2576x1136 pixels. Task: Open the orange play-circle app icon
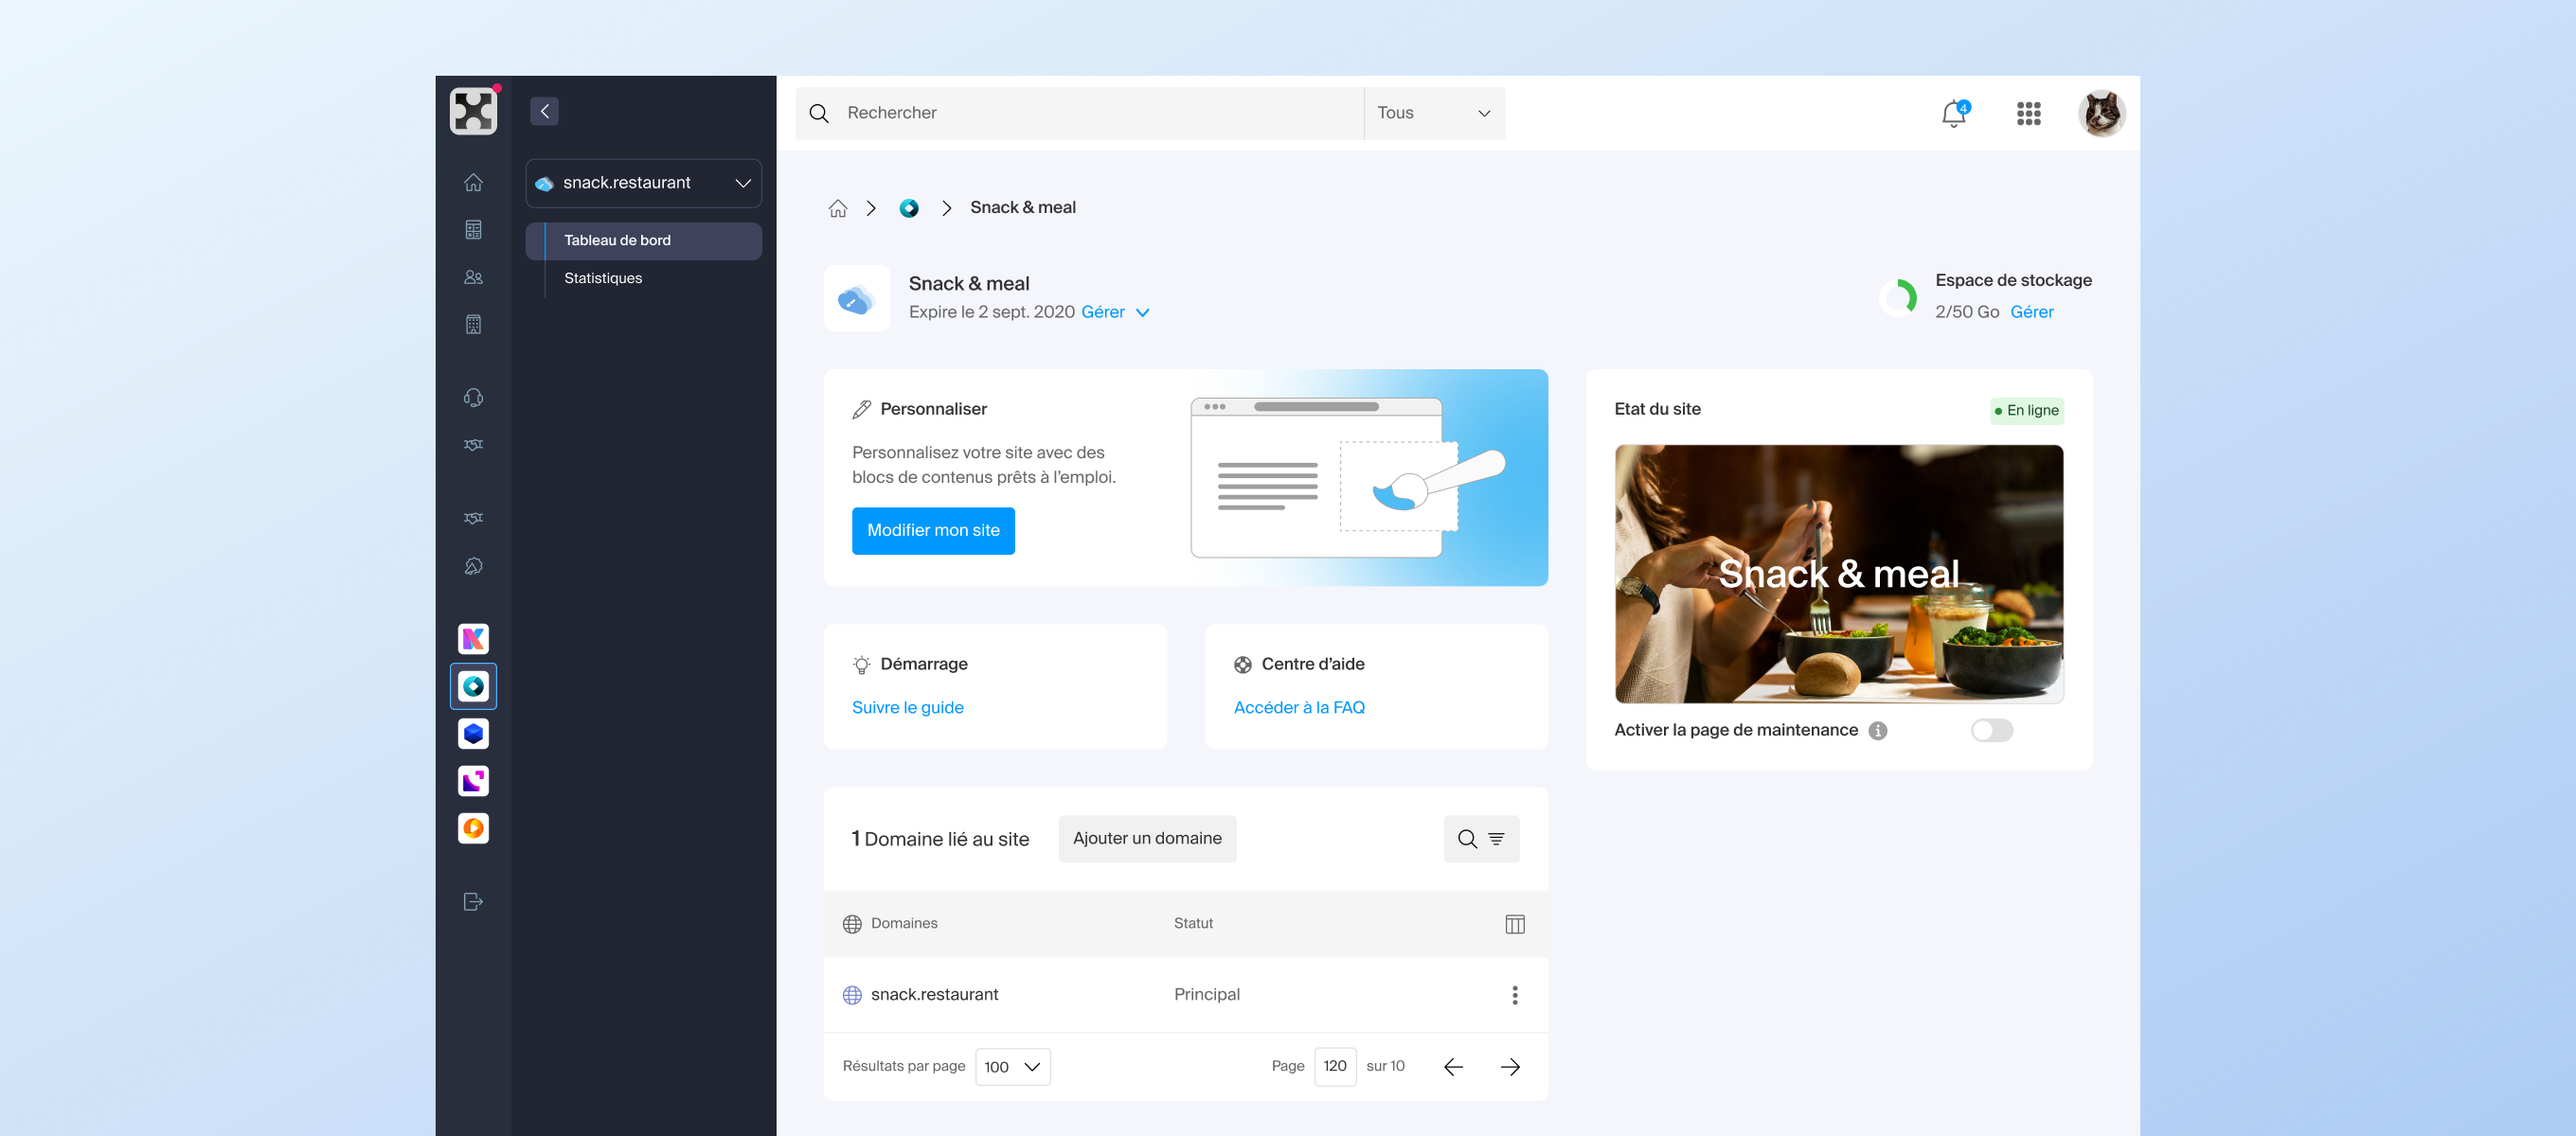[473, 828]
